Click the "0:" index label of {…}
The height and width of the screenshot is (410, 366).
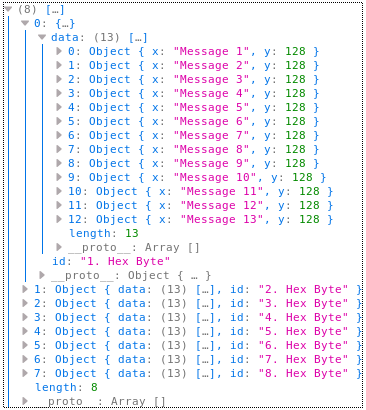(x=41, y=23)
